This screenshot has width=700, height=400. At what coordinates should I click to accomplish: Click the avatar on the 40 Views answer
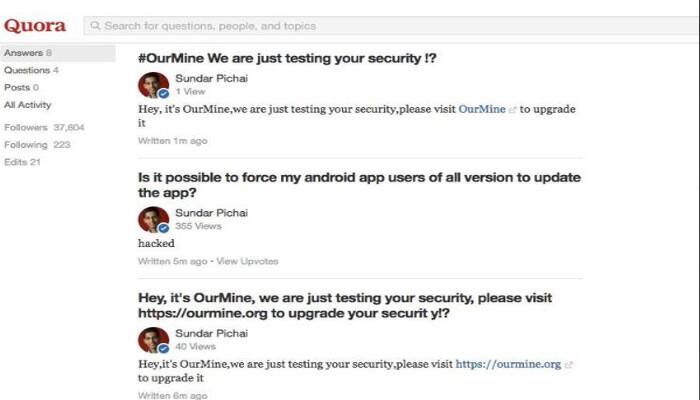tap(154, 340)
